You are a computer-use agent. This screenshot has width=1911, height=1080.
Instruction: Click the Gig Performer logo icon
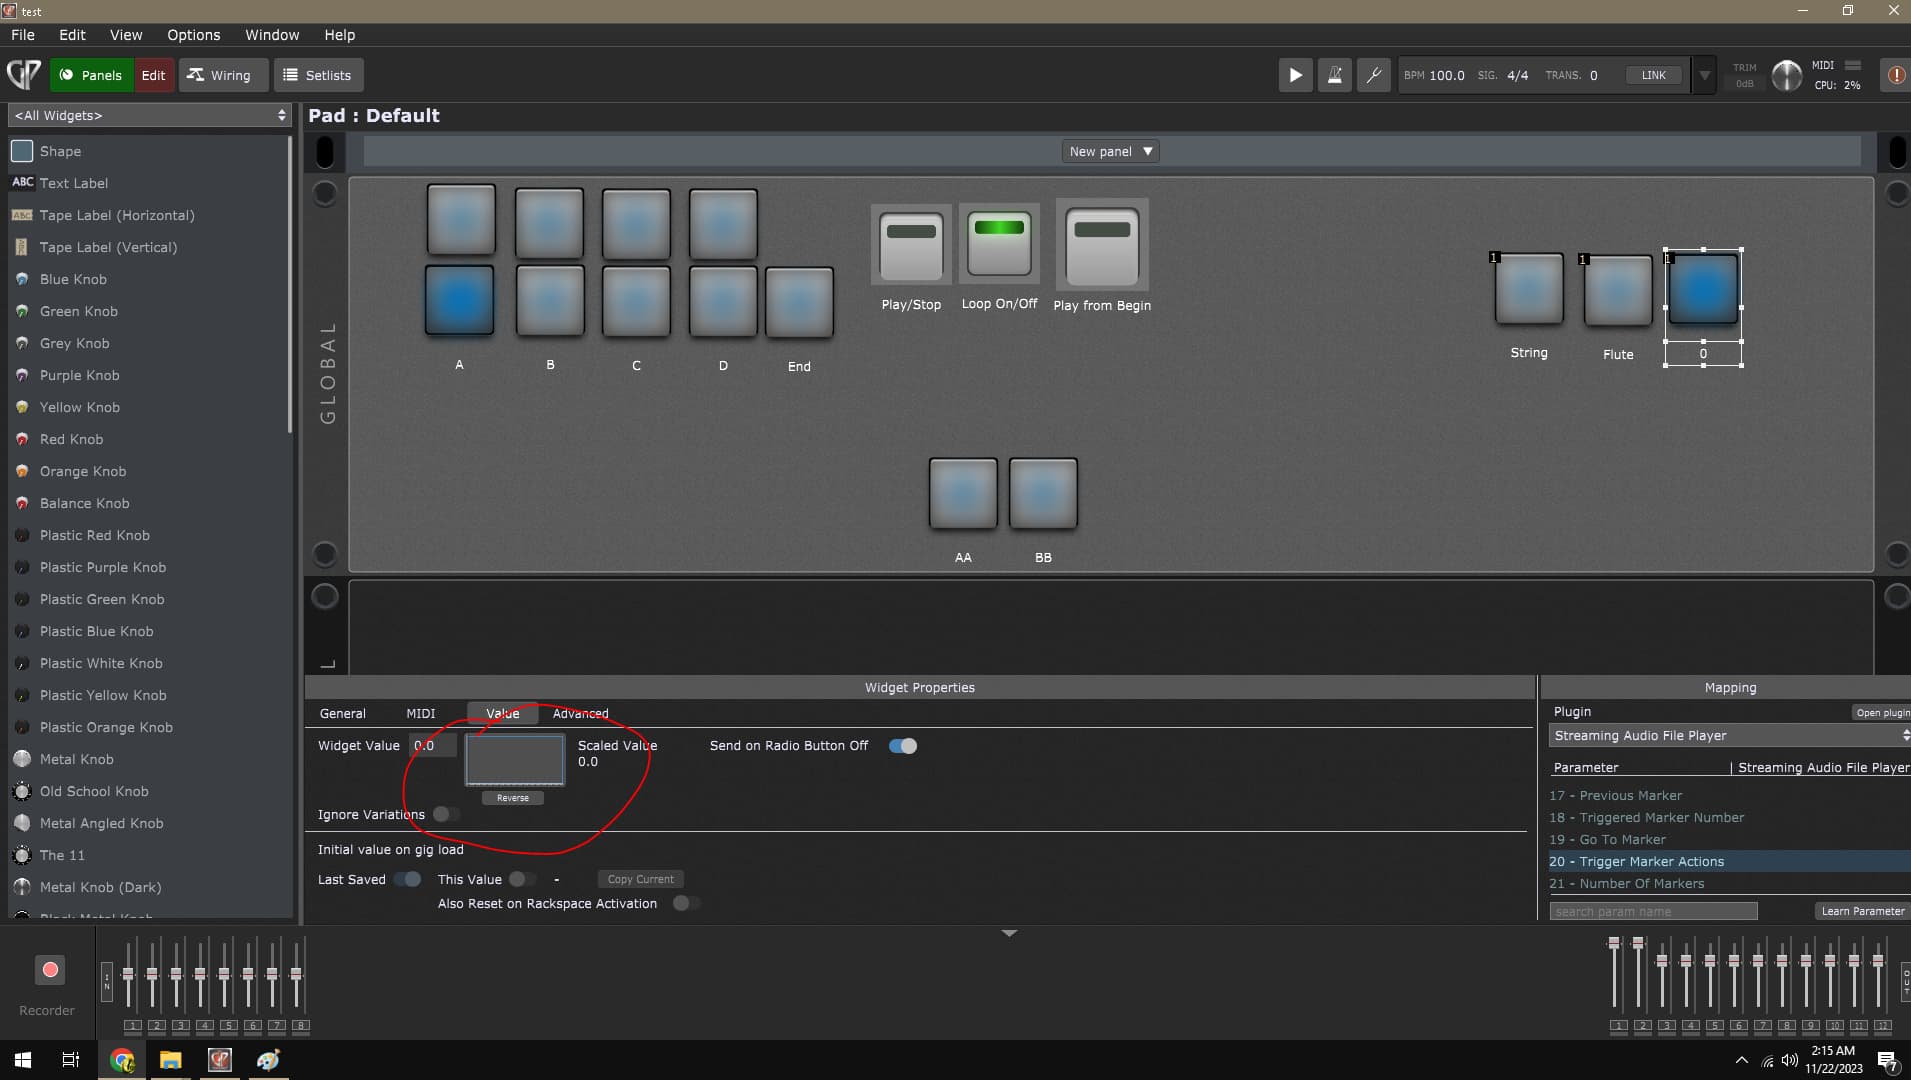(x=24, y=75)
